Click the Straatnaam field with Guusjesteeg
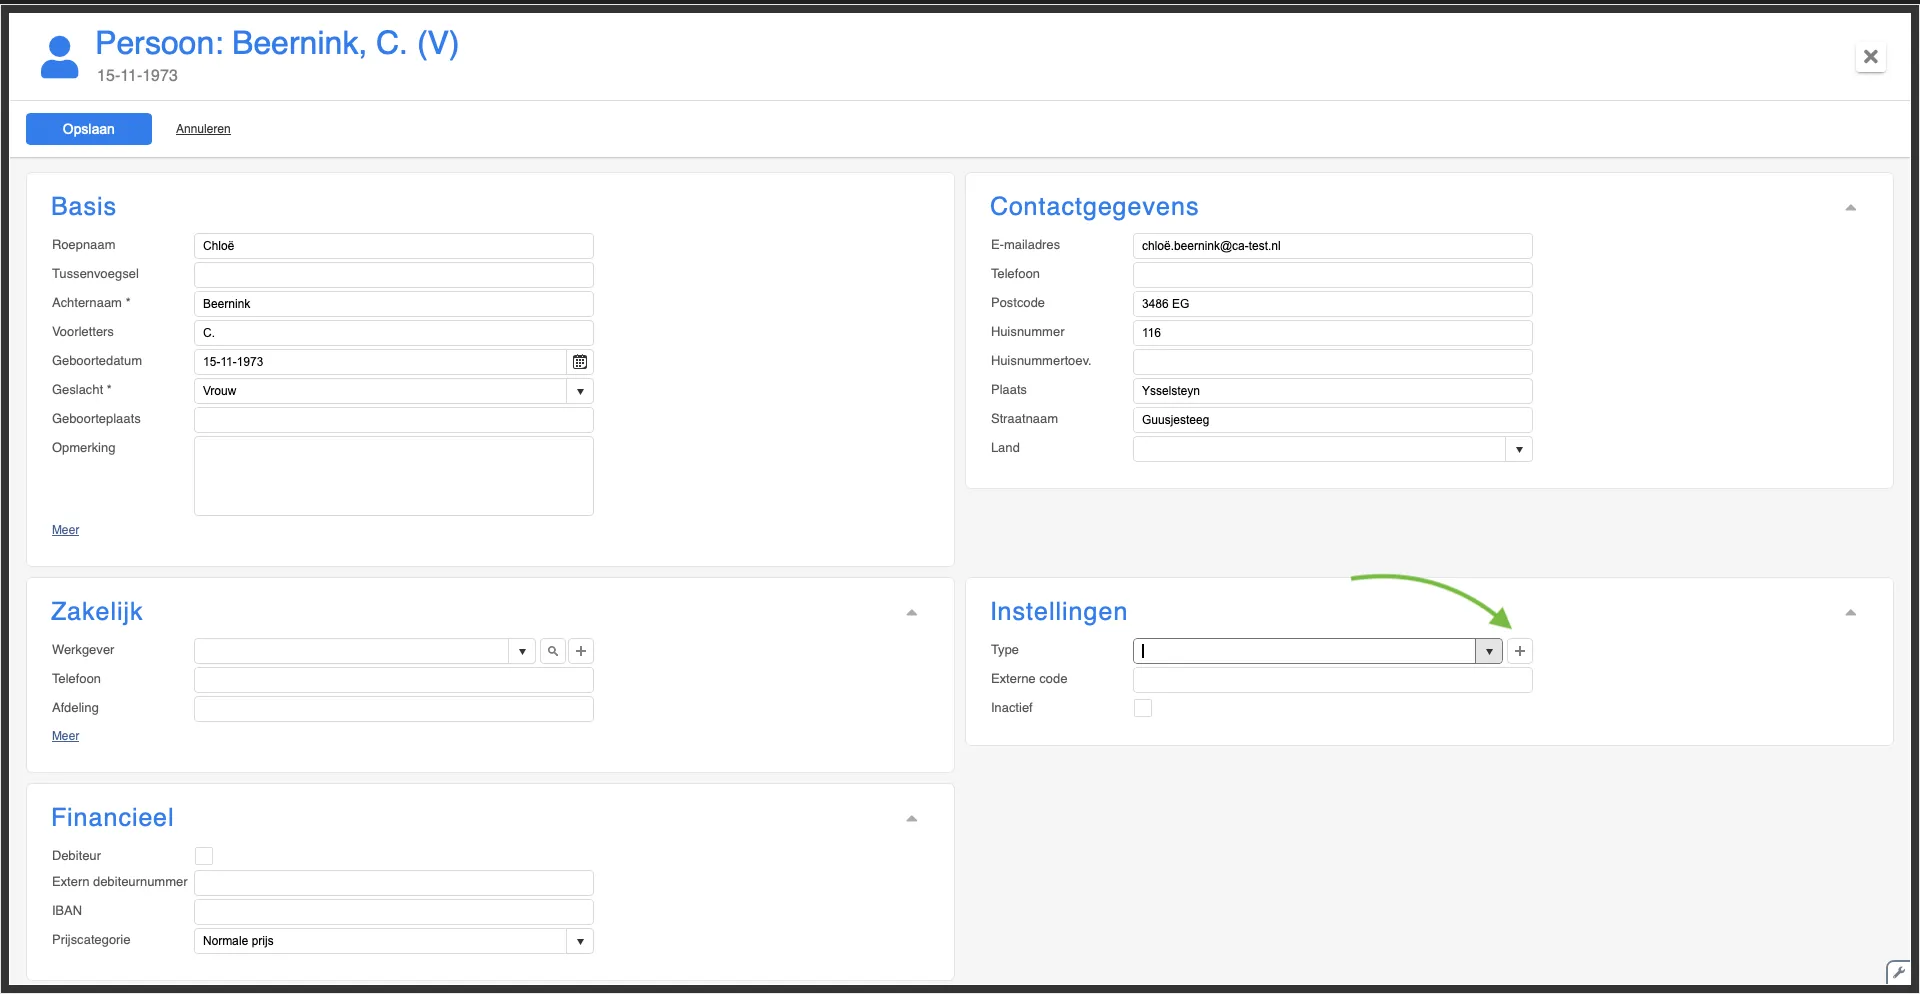This screenshot has width=1920, height=994. point(1333,420)
